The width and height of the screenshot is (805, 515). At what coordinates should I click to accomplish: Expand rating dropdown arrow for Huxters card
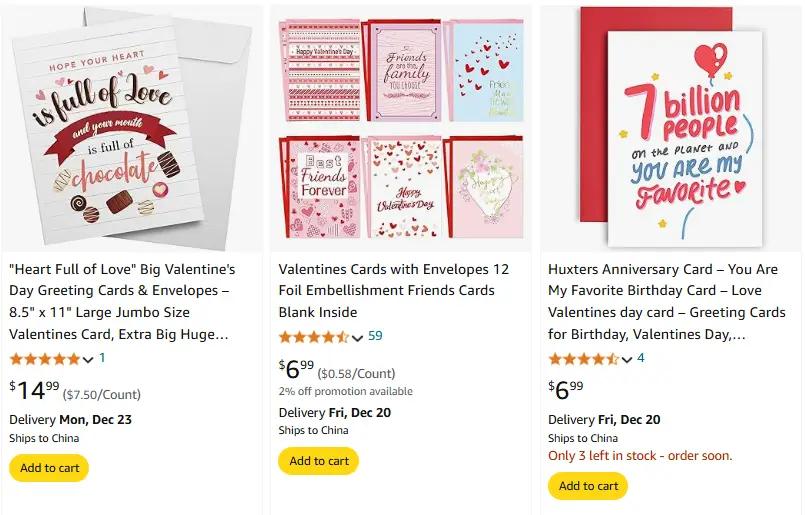click(x=626, y=360)
